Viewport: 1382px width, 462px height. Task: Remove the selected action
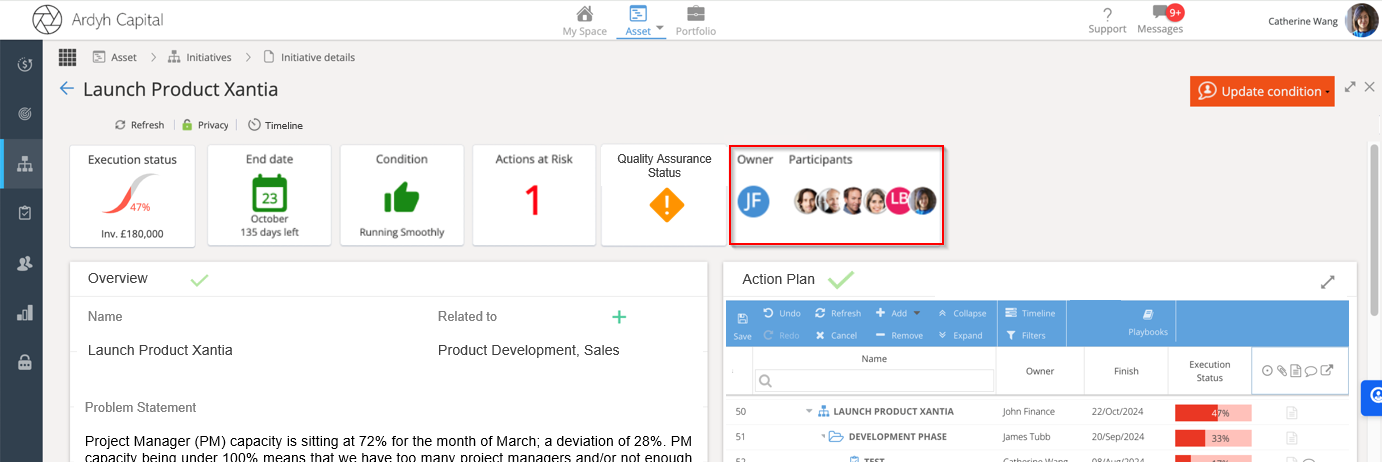[899, 335]
